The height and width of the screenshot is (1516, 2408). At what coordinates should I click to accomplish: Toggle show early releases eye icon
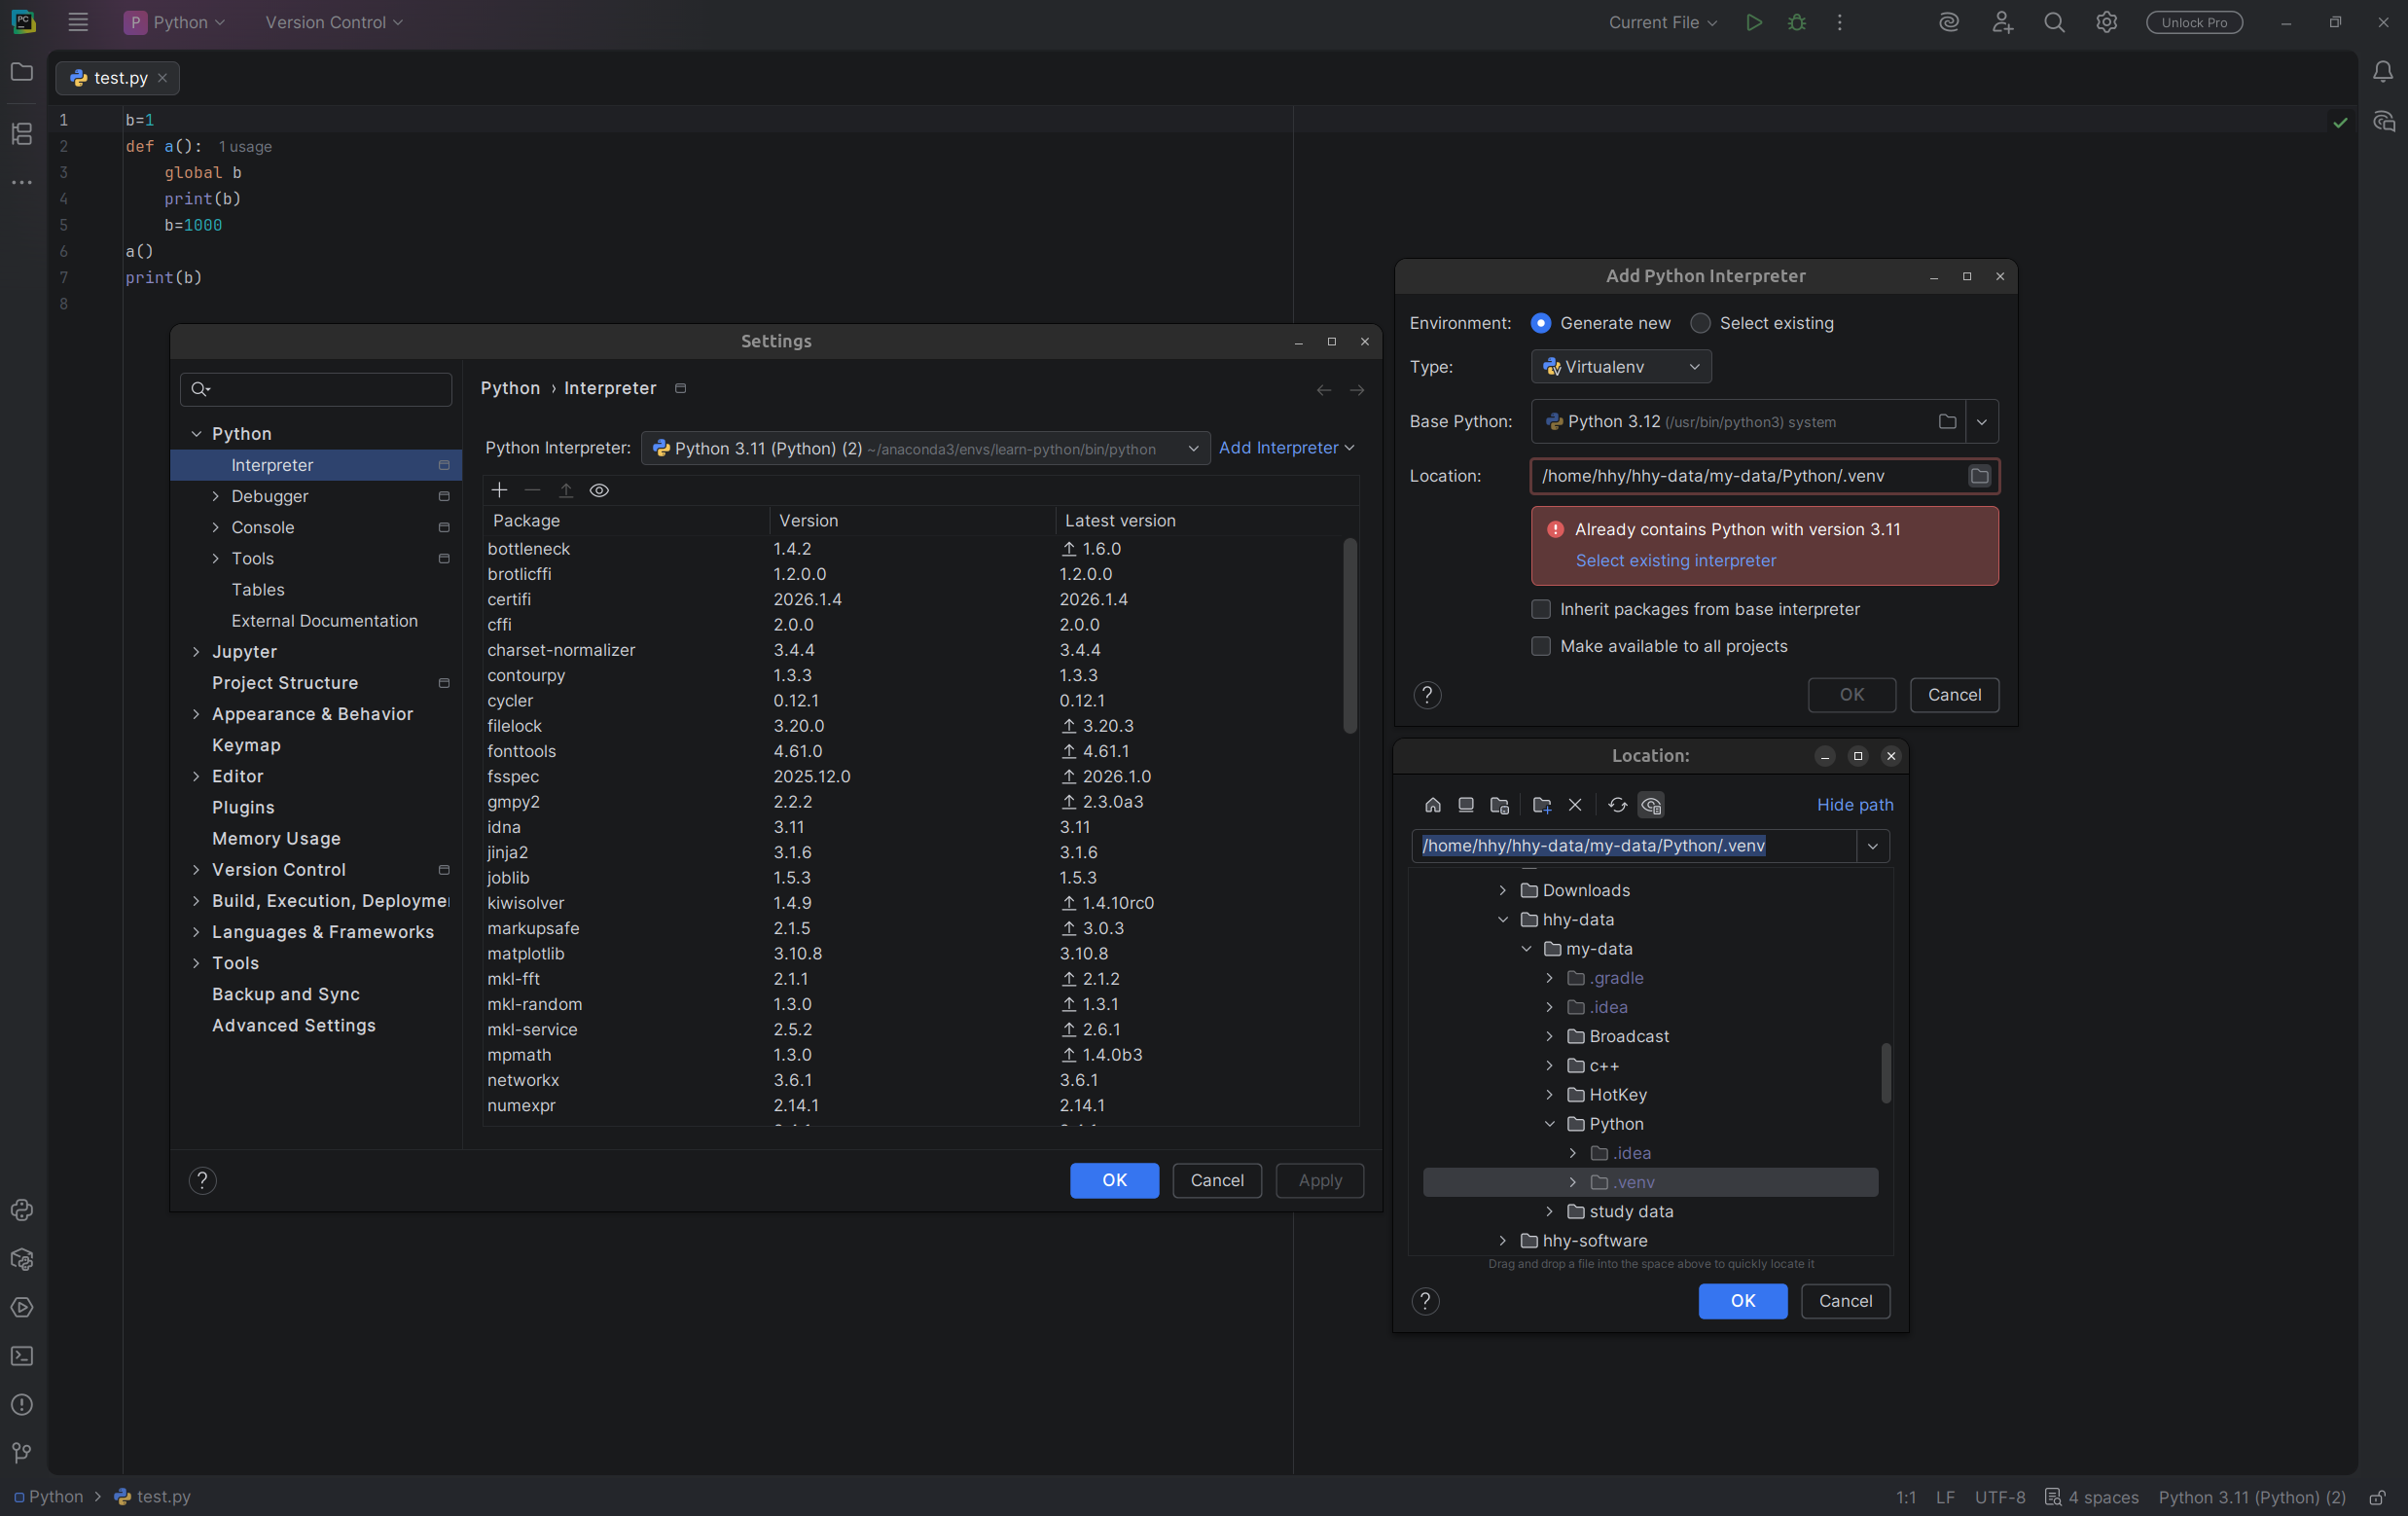click(599, 490)
